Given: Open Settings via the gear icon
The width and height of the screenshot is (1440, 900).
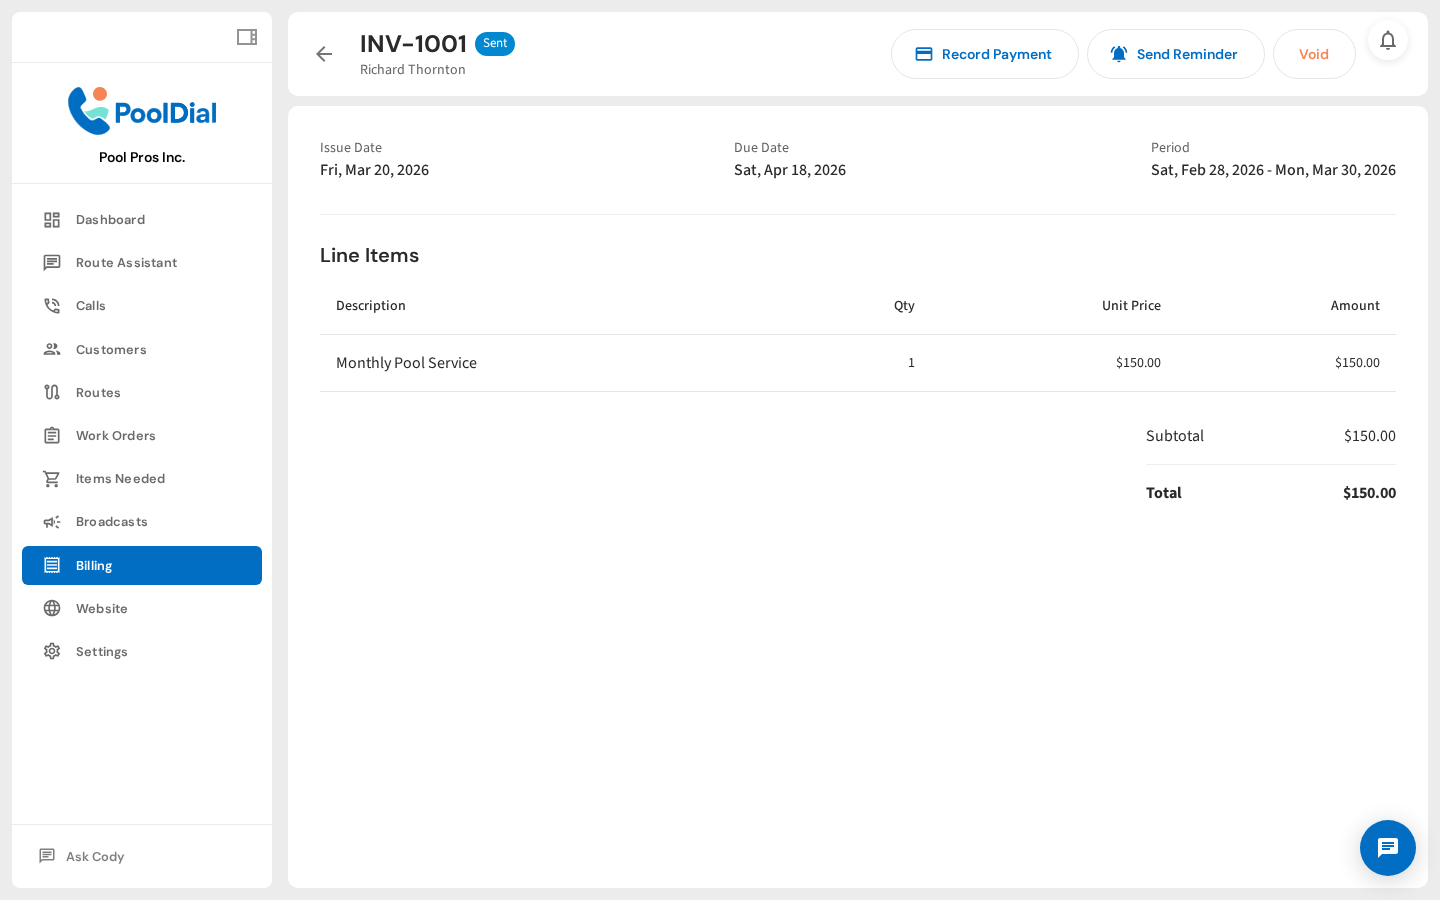Looking at the screenshot, I should coord(52,651).
